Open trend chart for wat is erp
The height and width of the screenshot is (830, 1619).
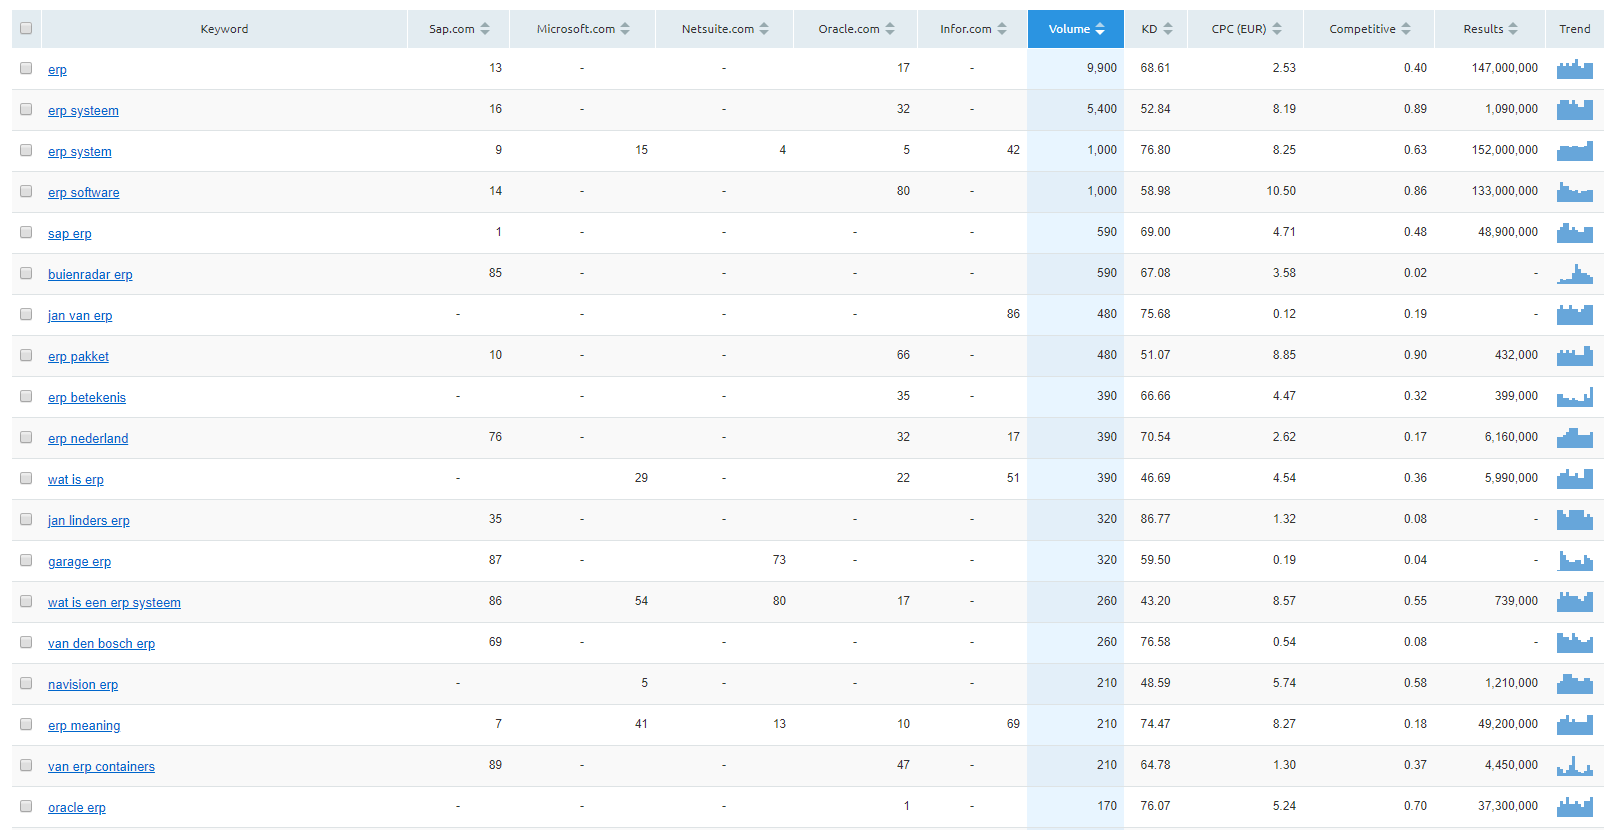1574,479
